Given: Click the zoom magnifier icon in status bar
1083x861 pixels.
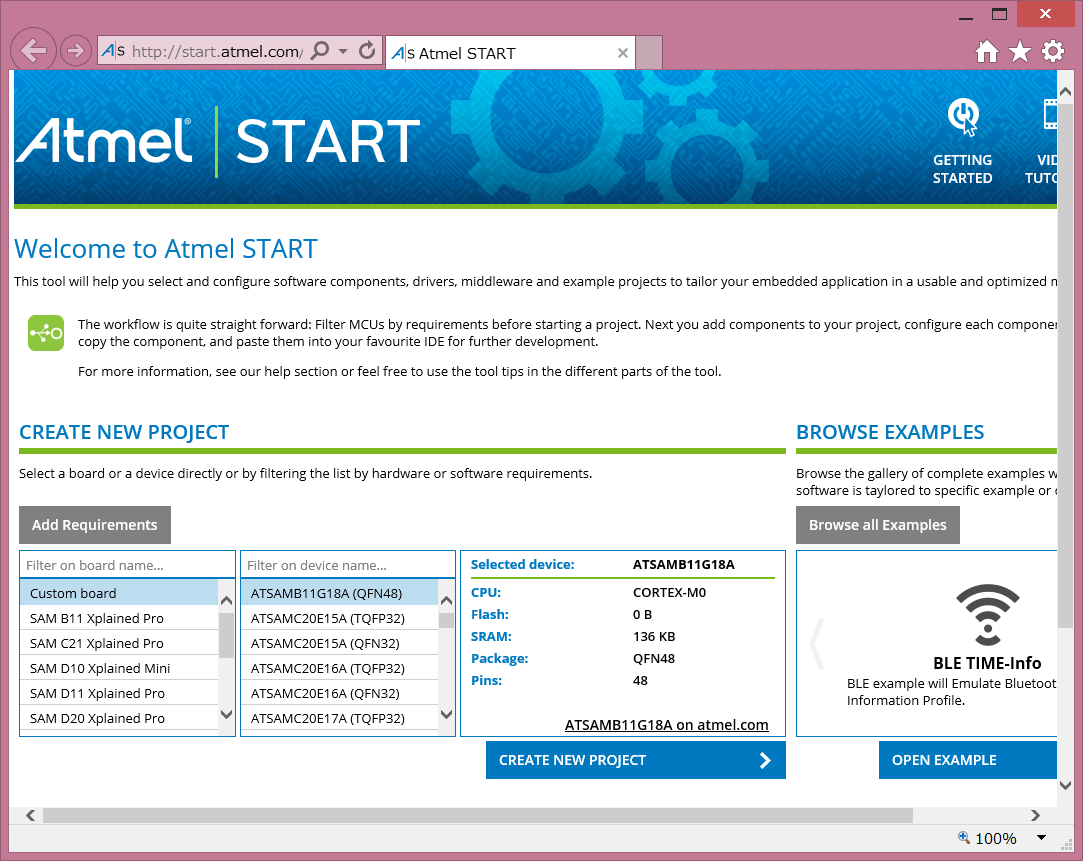Looking at the screenshot, I should (964, 838).
